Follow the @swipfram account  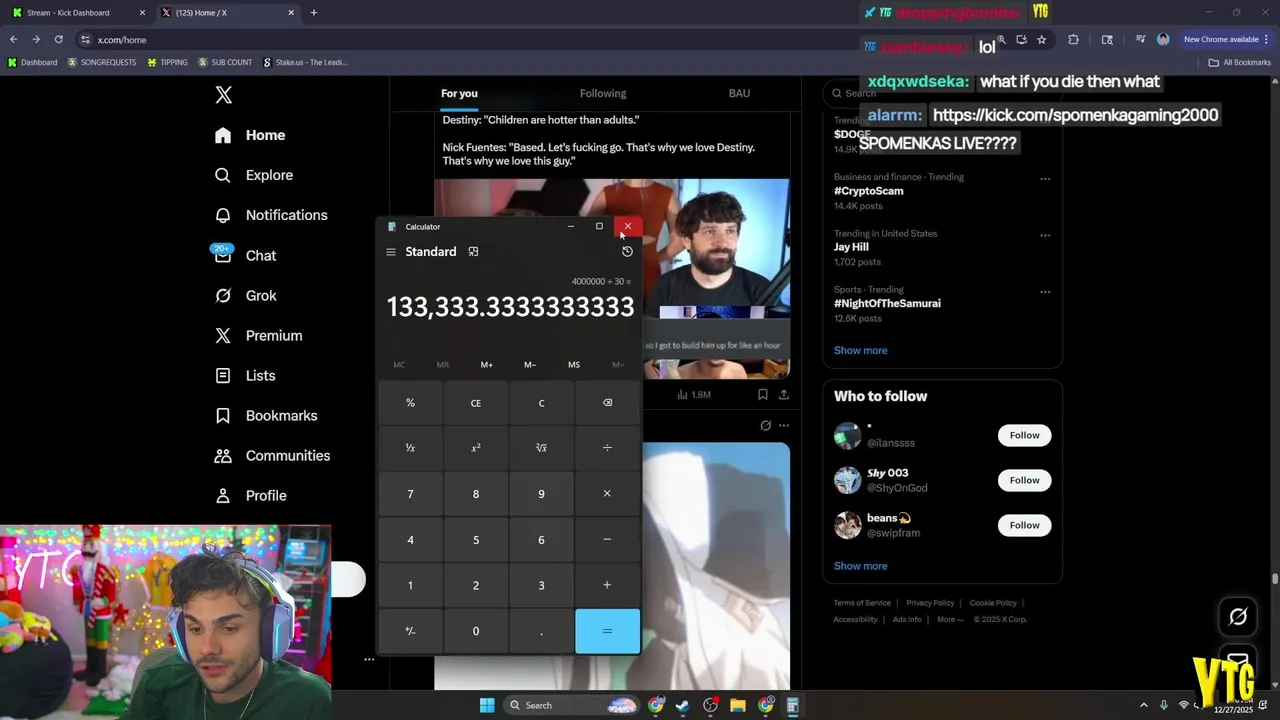(x=1024, y=525)
